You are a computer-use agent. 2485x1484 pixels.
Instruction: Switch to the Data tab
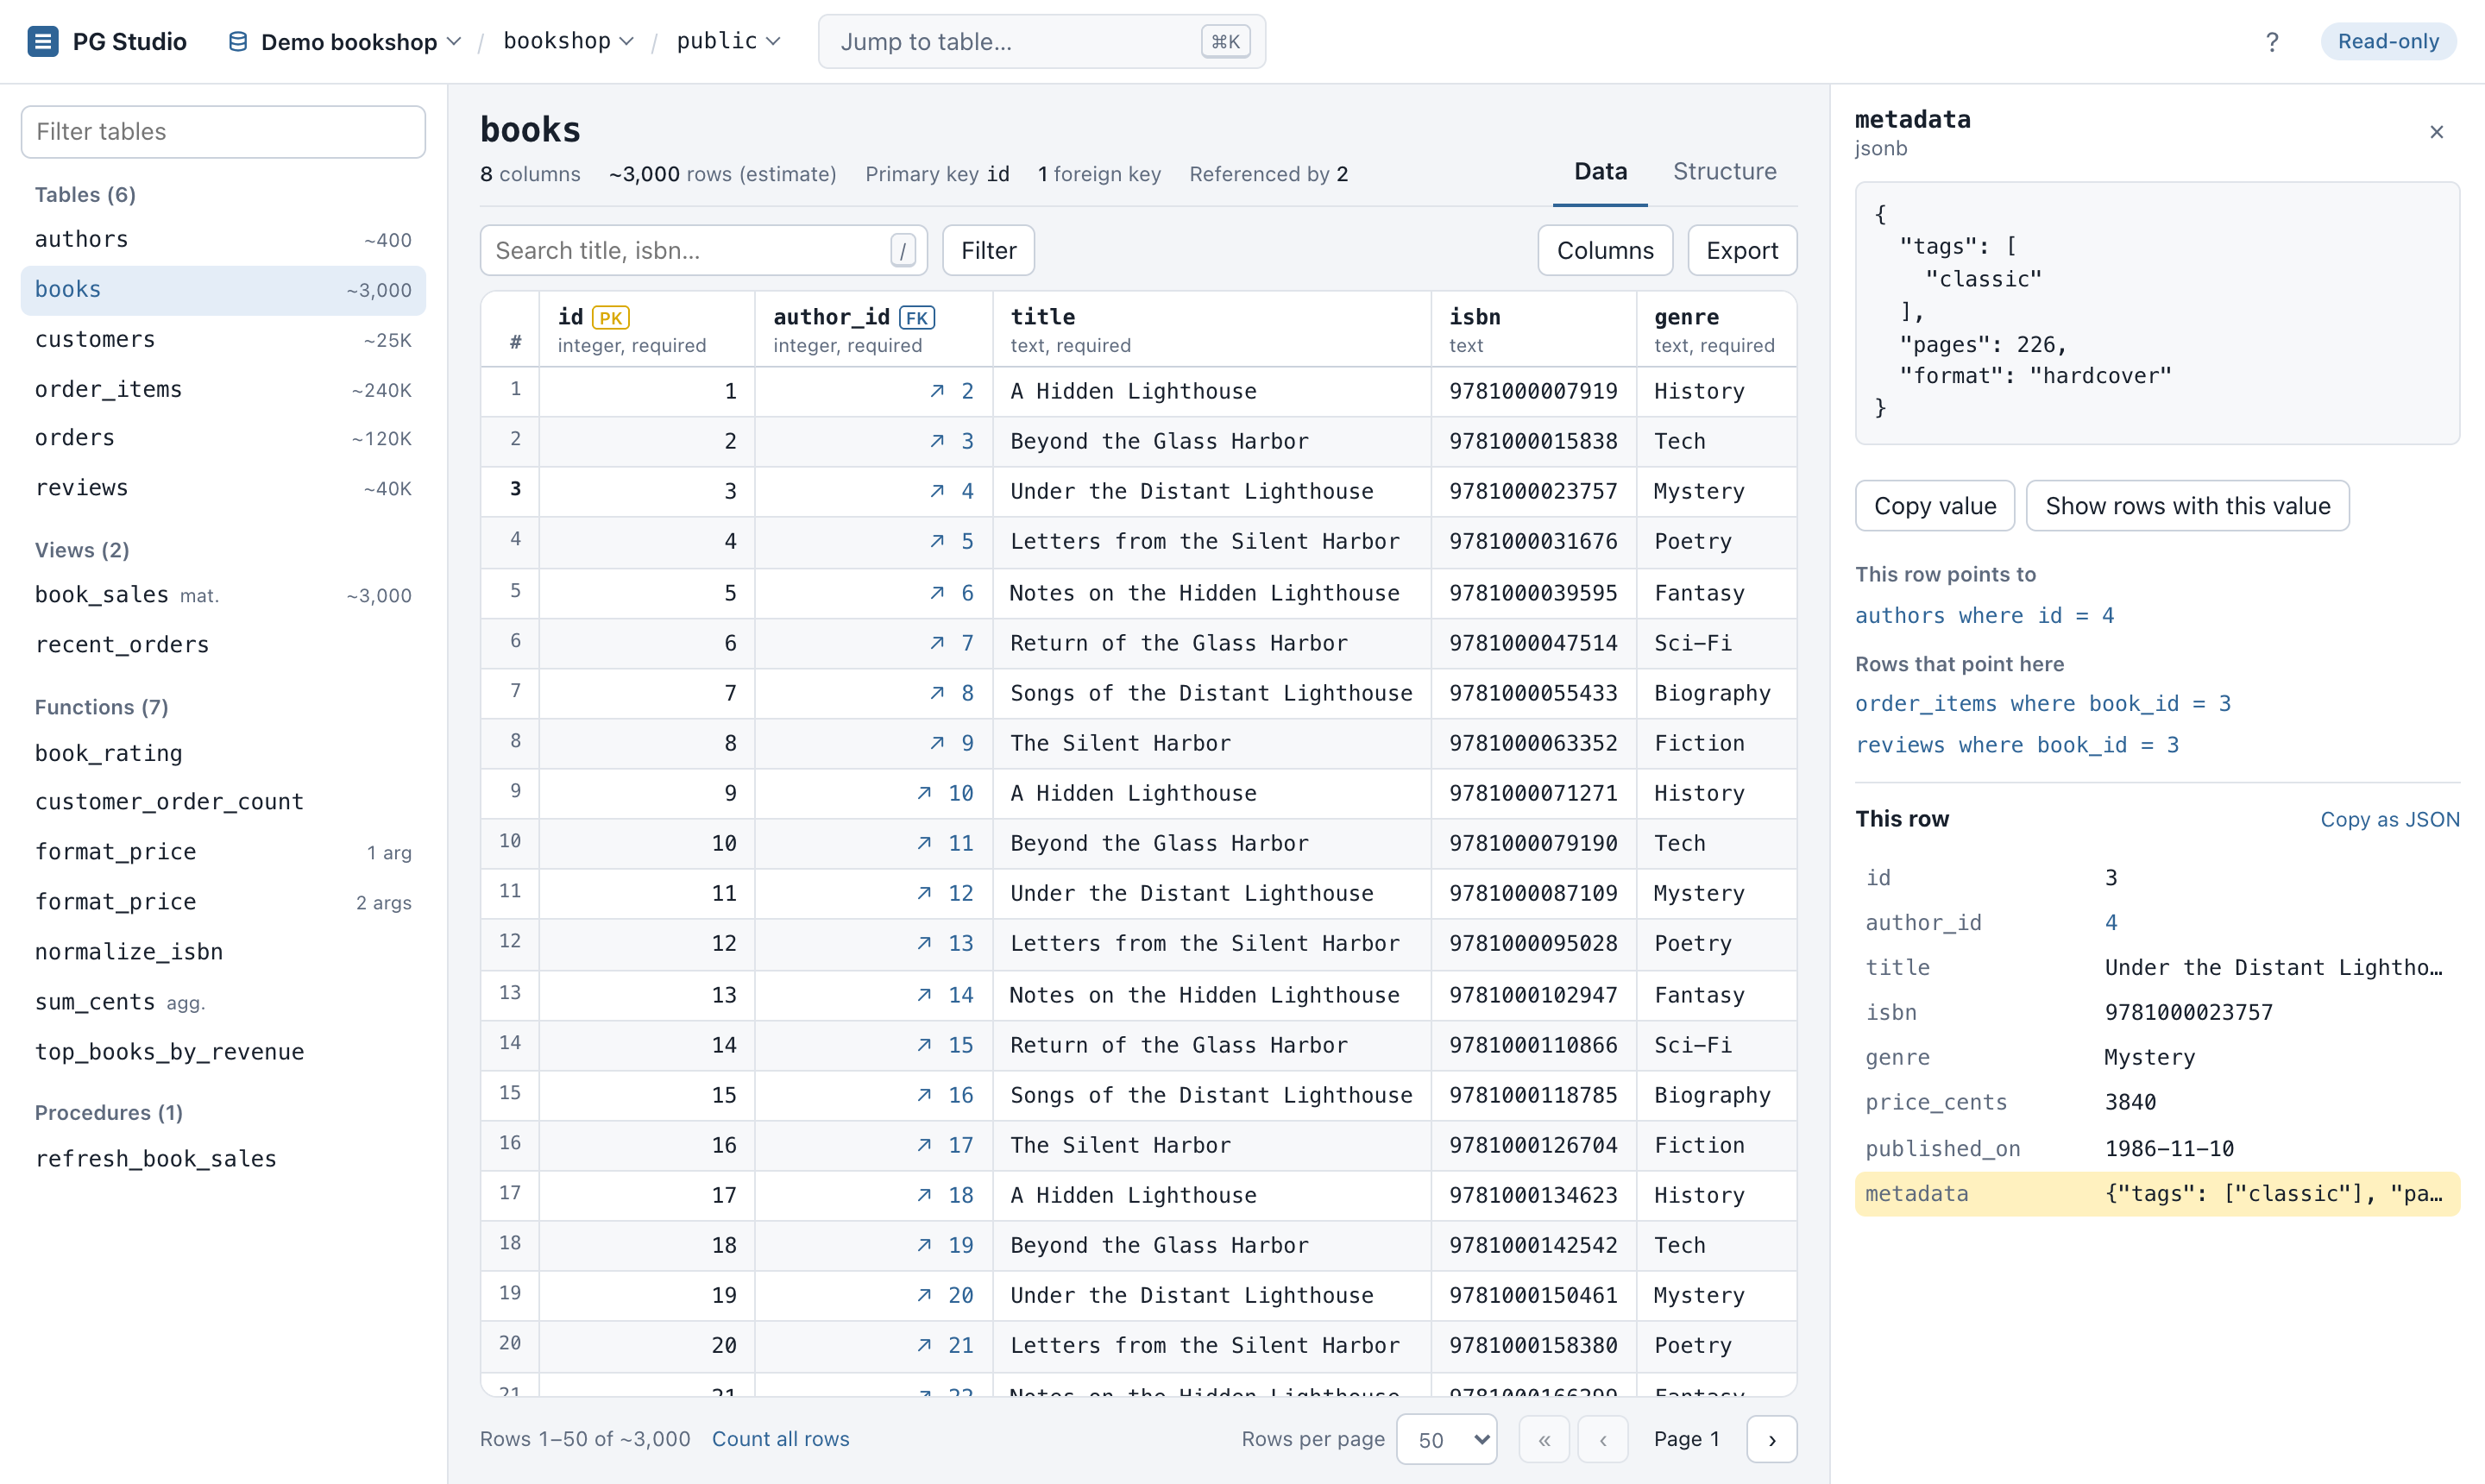1600,171
